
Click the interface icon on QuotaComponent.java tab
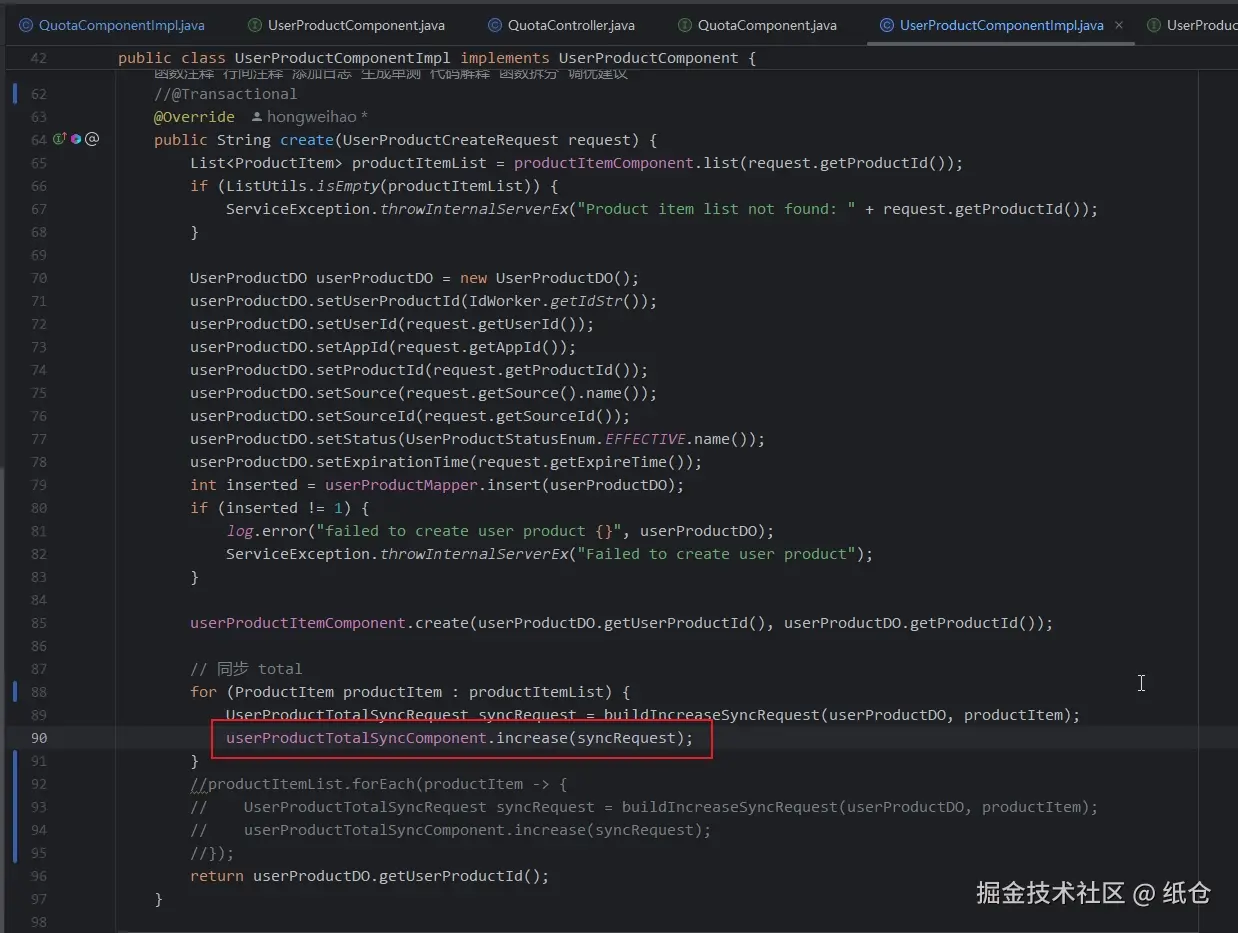[x=685, y=25]
